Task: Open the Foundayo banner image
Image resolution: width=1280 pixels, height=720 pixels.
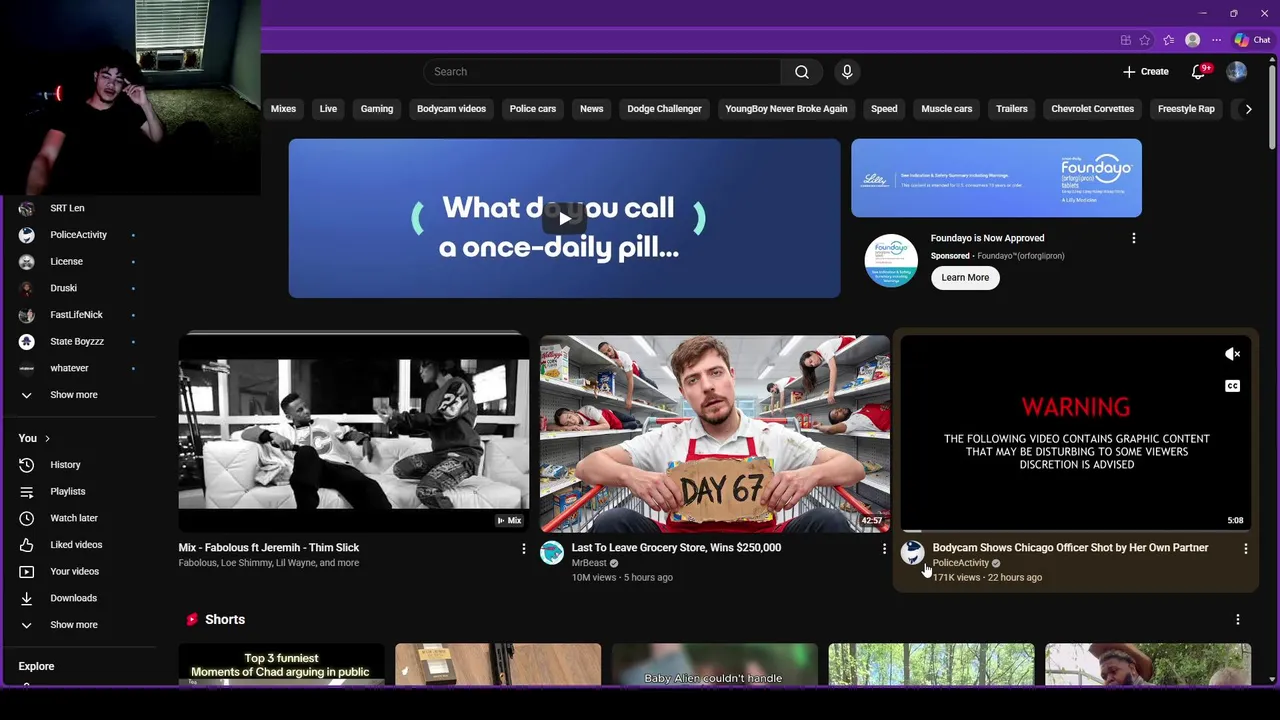Action: pos(996,178)
